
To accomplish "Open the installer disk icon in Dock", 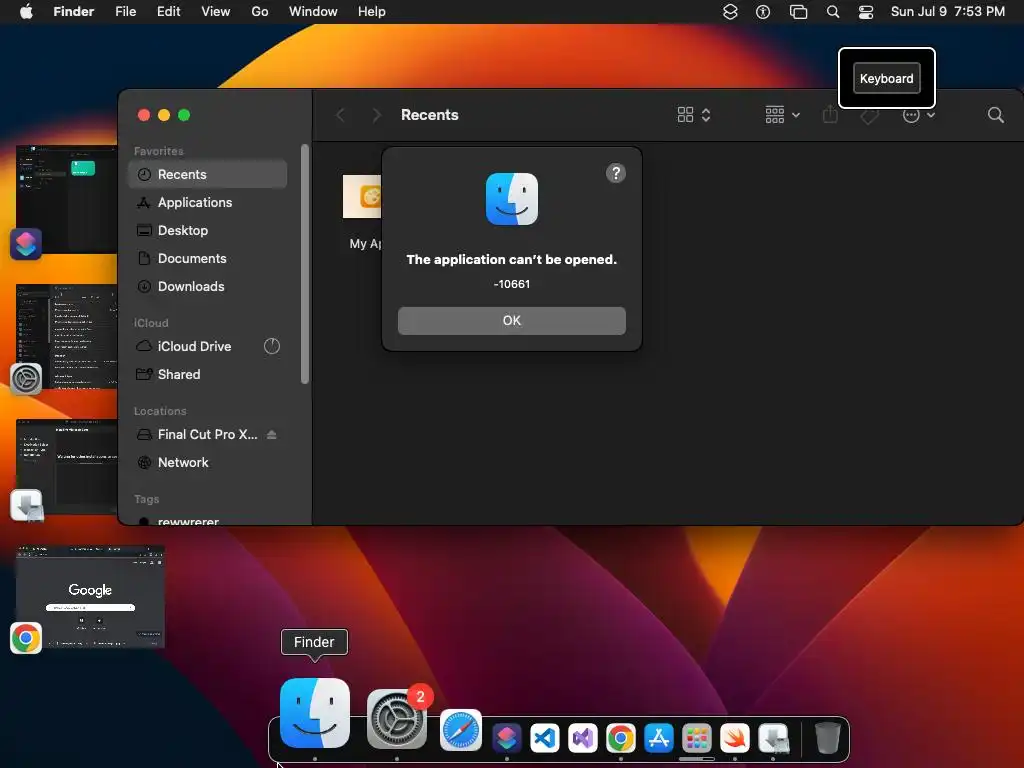I will pyautogui.click(x=773, y=738).
